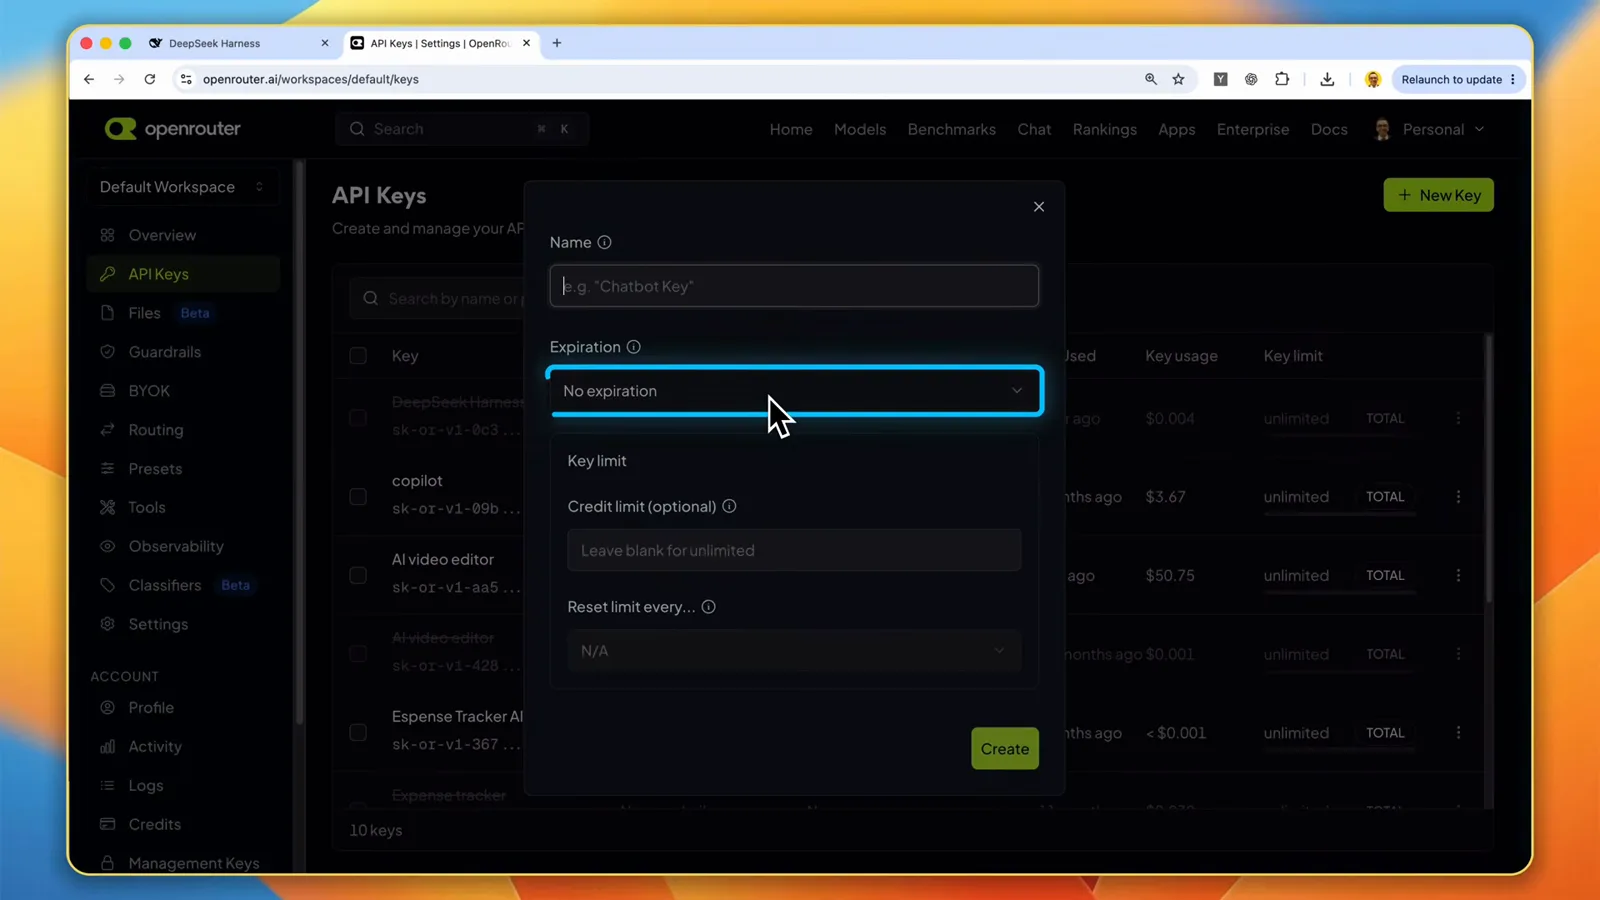Go to Models in top navigation

click(x=860, y=129)
